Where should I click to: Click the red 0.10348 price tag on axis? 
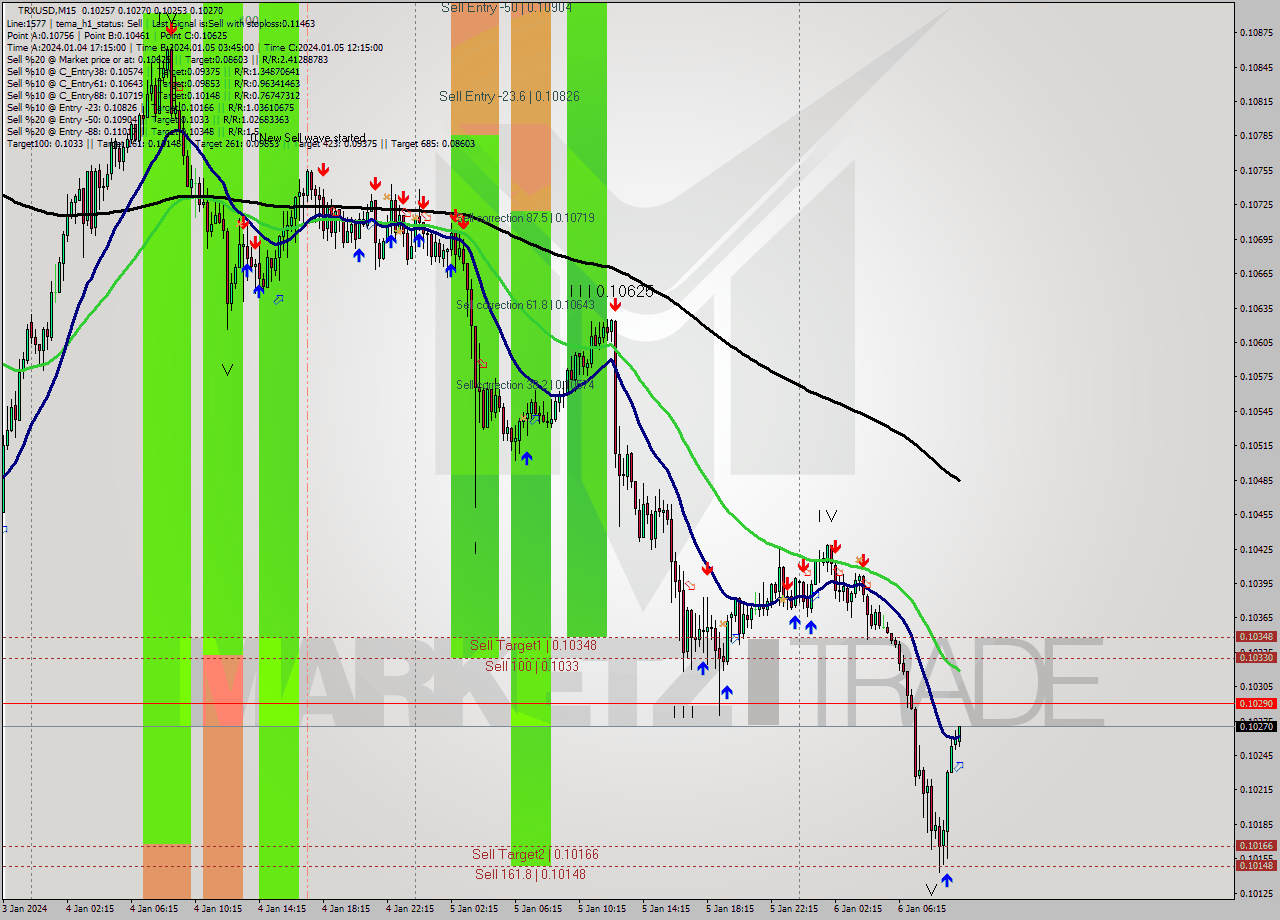coord(1256,636)
